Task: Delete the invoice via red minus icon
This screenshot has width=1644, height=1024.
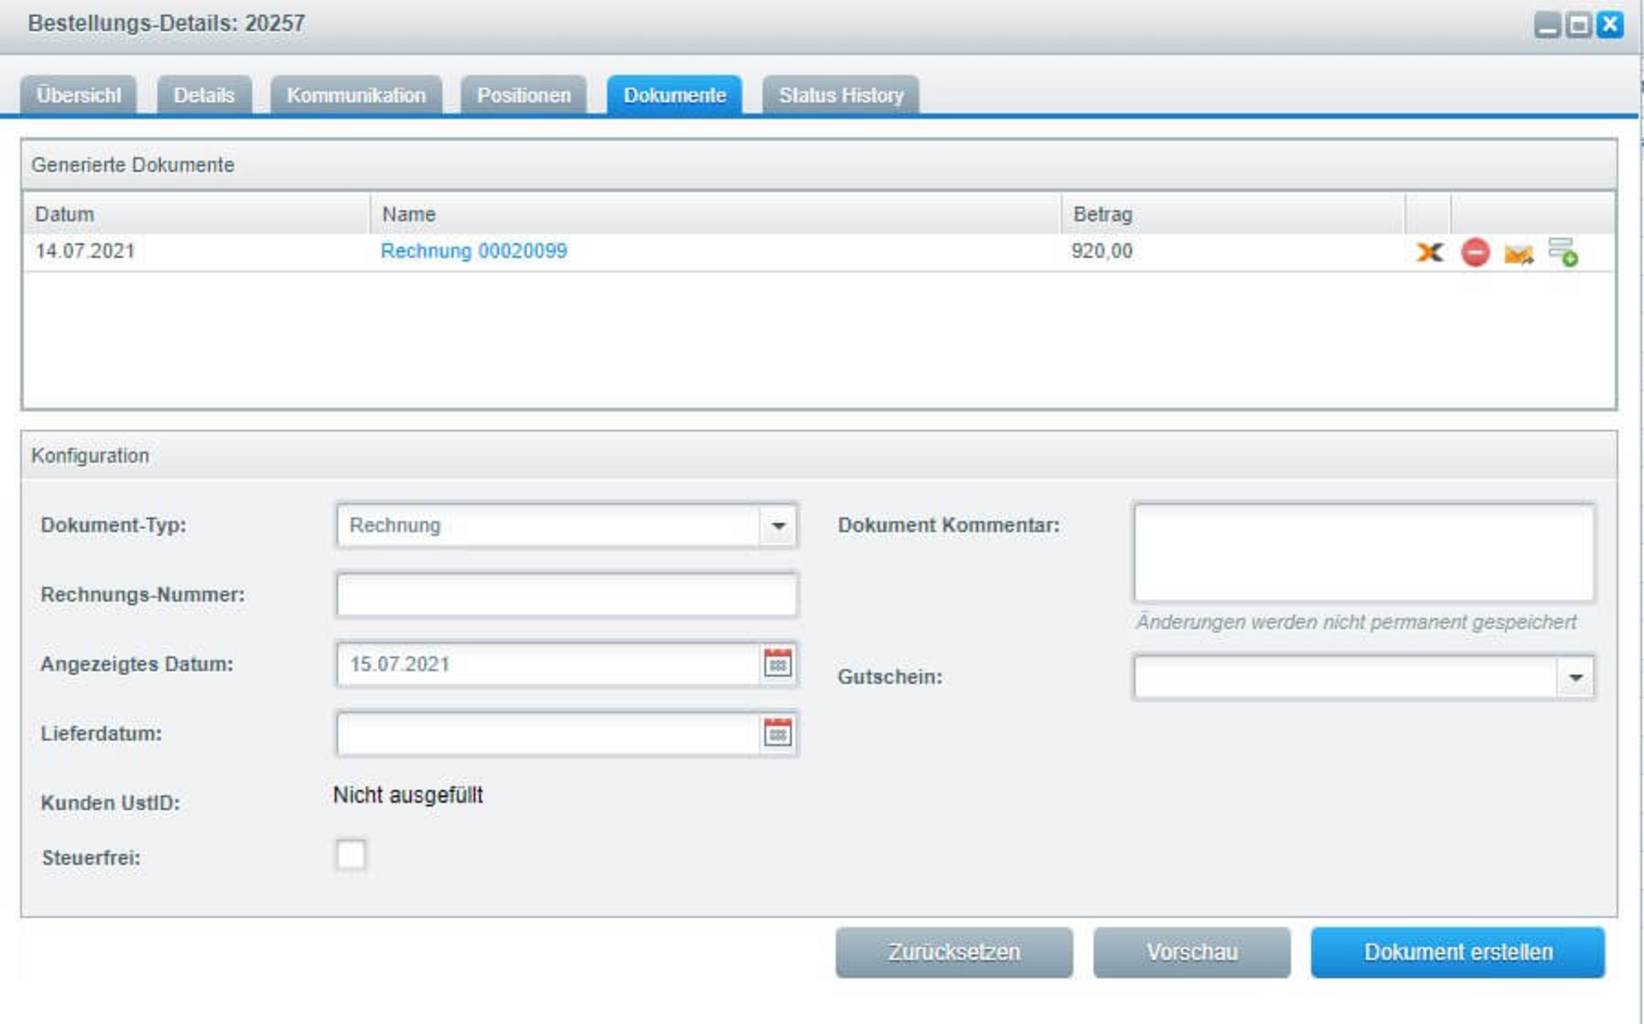Action: coord(1475,252)
